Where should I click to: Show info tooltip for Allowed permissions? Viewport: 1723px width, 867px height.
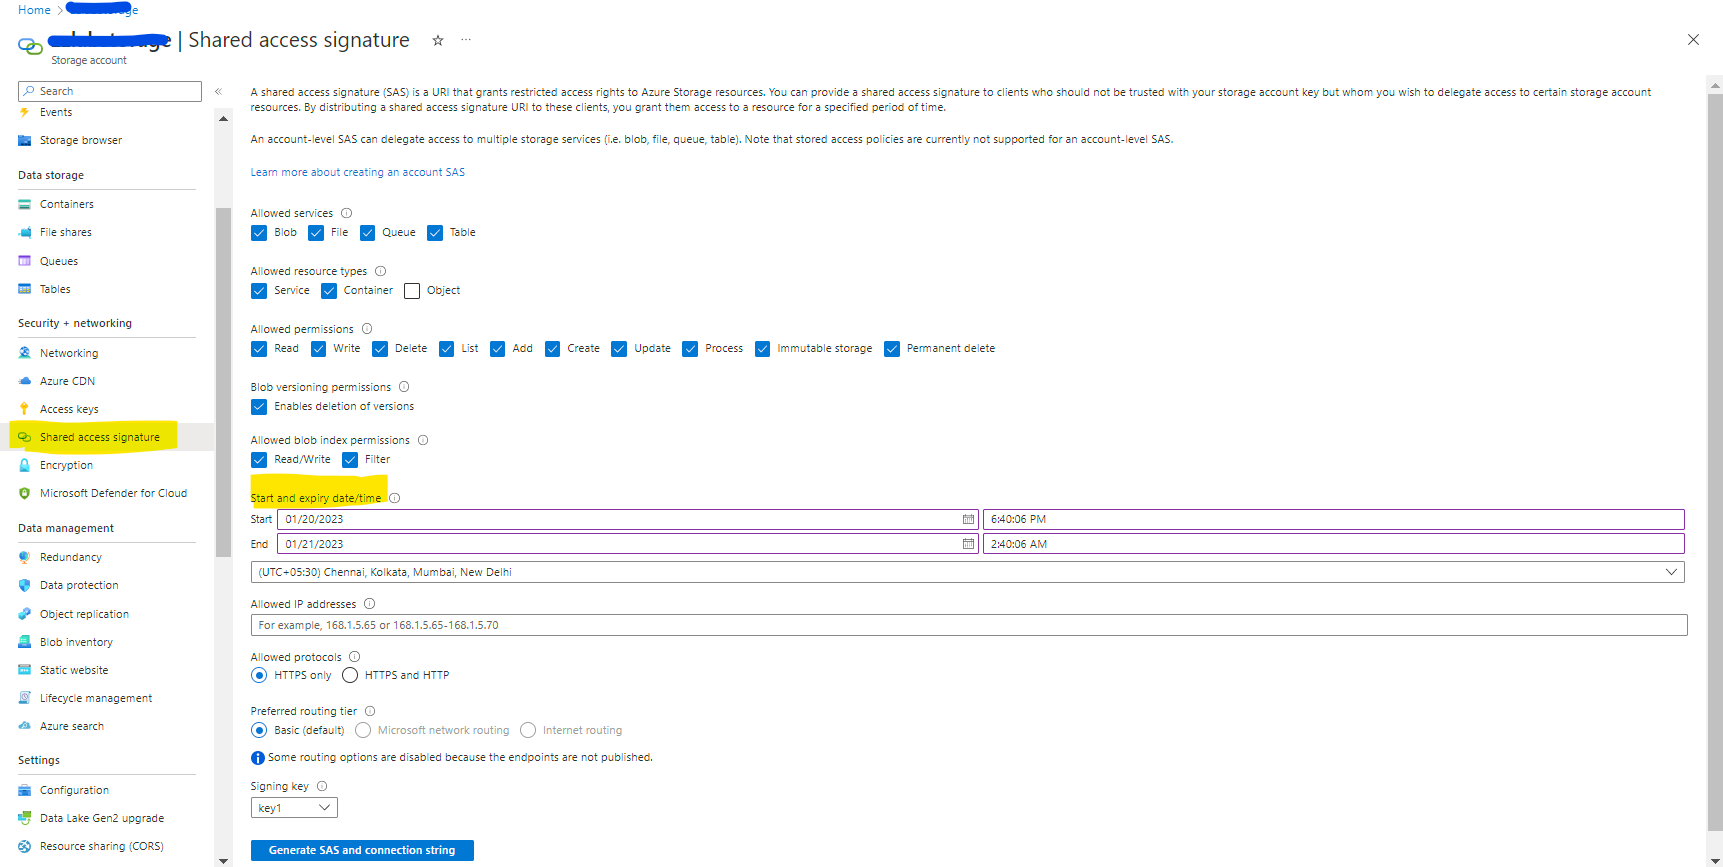367,329
